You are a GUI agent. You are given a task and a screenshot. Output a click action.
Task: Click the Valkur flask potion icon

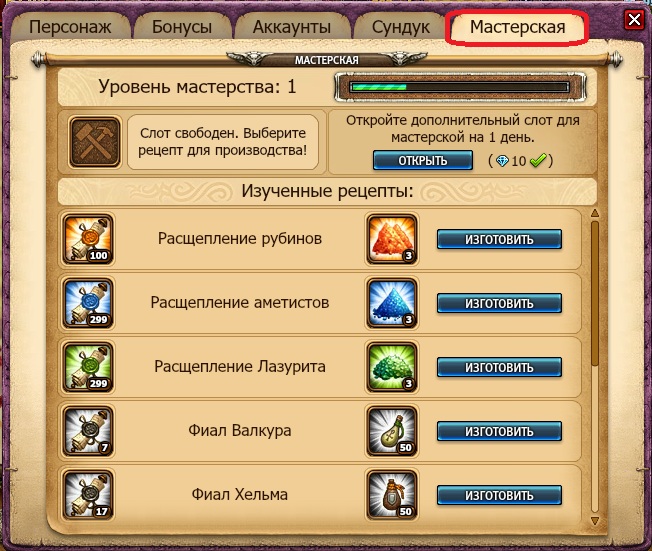[x=392, y=431]
